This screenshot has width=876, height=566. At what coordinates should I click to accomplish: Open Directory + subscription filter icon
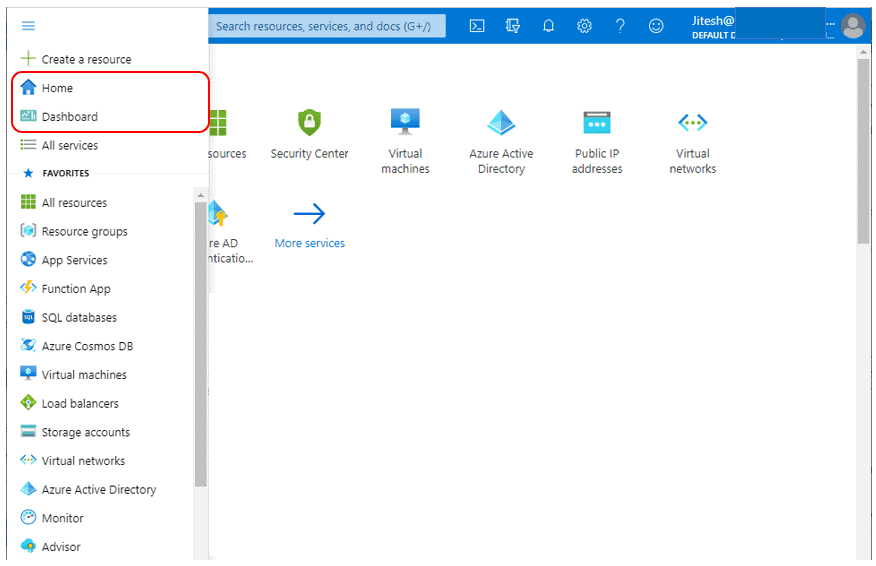coord(512,26)
